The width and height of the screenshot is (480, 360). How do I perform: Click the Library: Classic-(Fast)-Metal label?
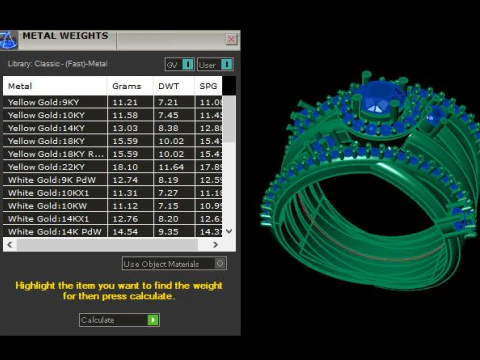pos(57,64)
